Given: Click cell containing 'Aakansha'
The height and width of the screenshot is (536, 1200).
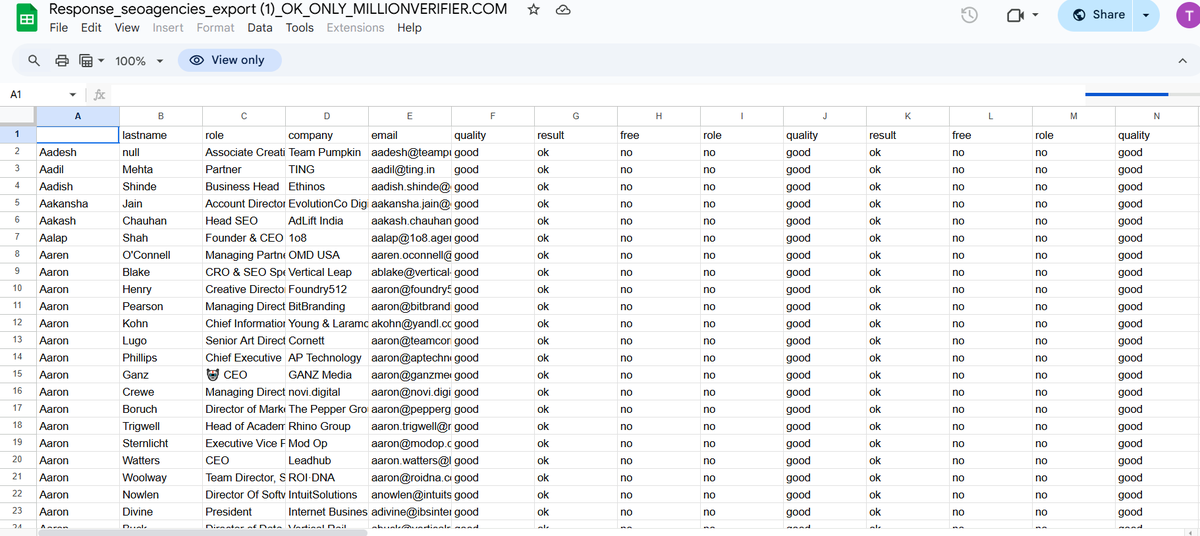Looking at the screenshot, I should coord(78,204).
